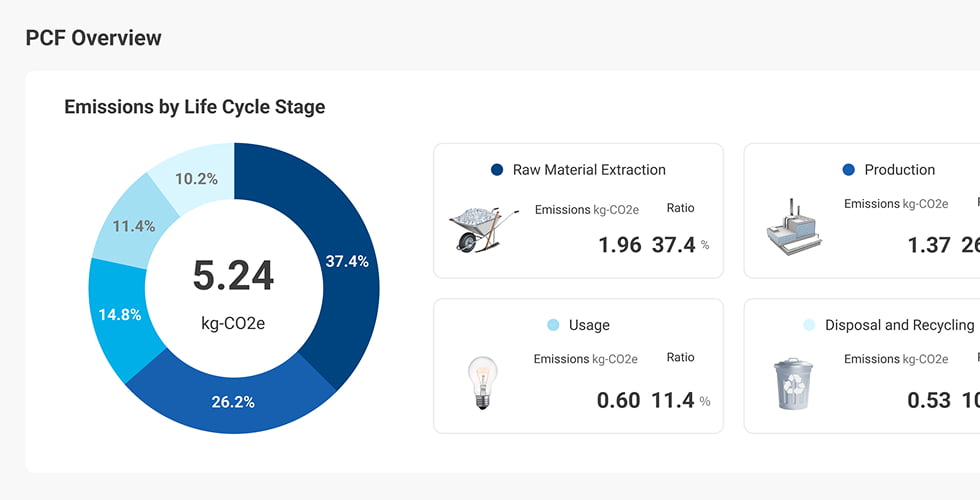Open the Usage card title
This screenshot has width=980, height=500.
589,325
